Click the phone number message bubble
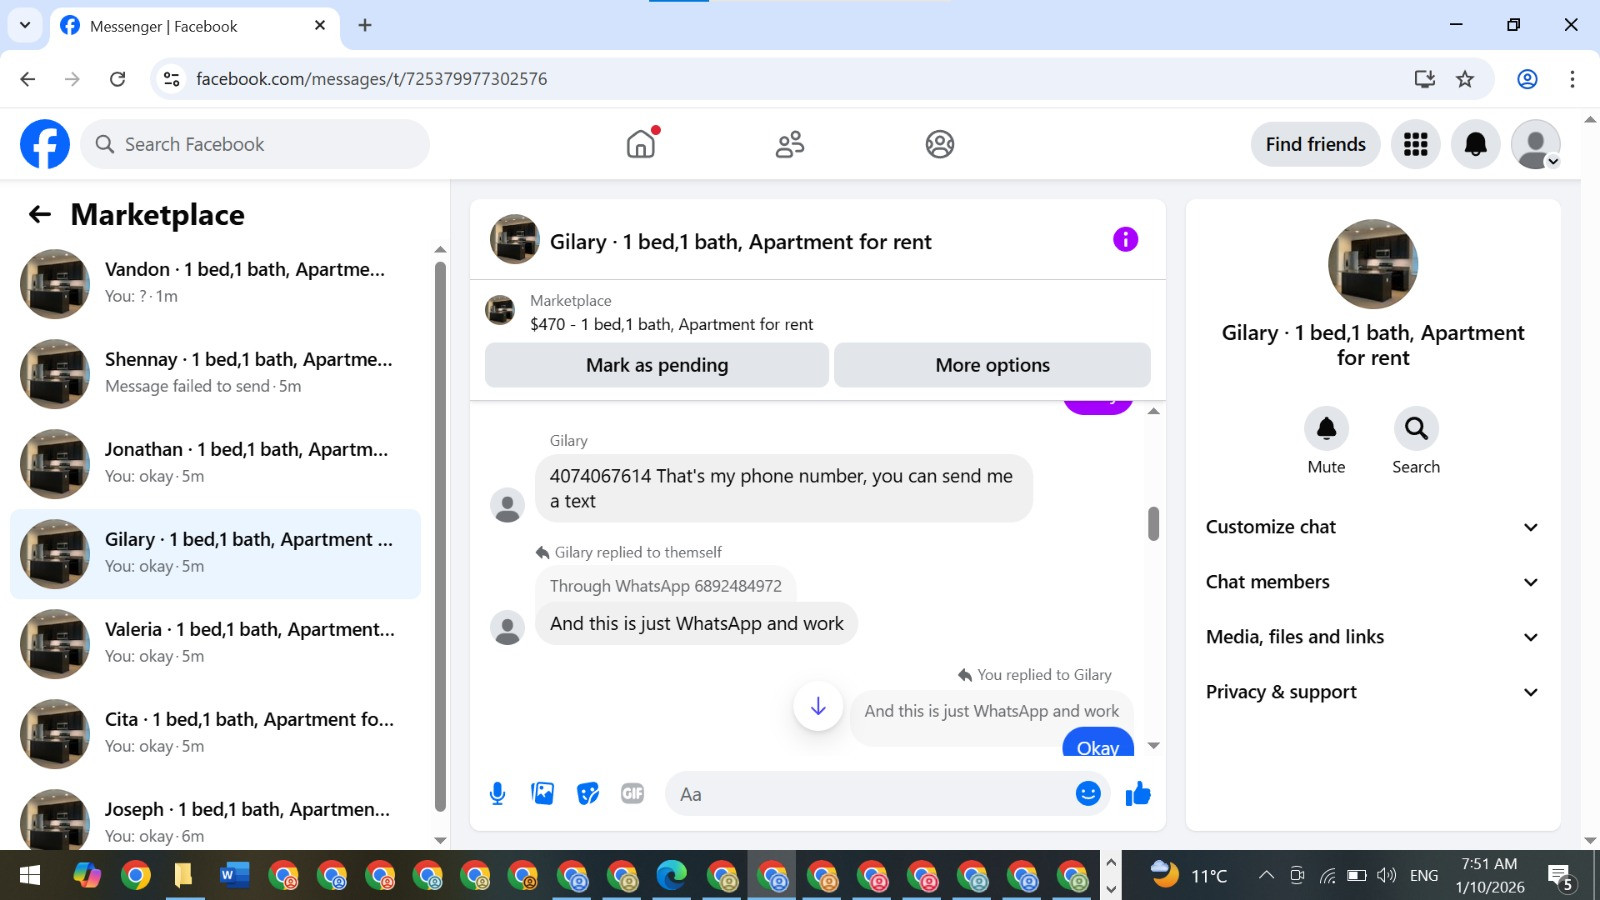1600x900 pixels. pyautogui.click(x=784, y=489)
